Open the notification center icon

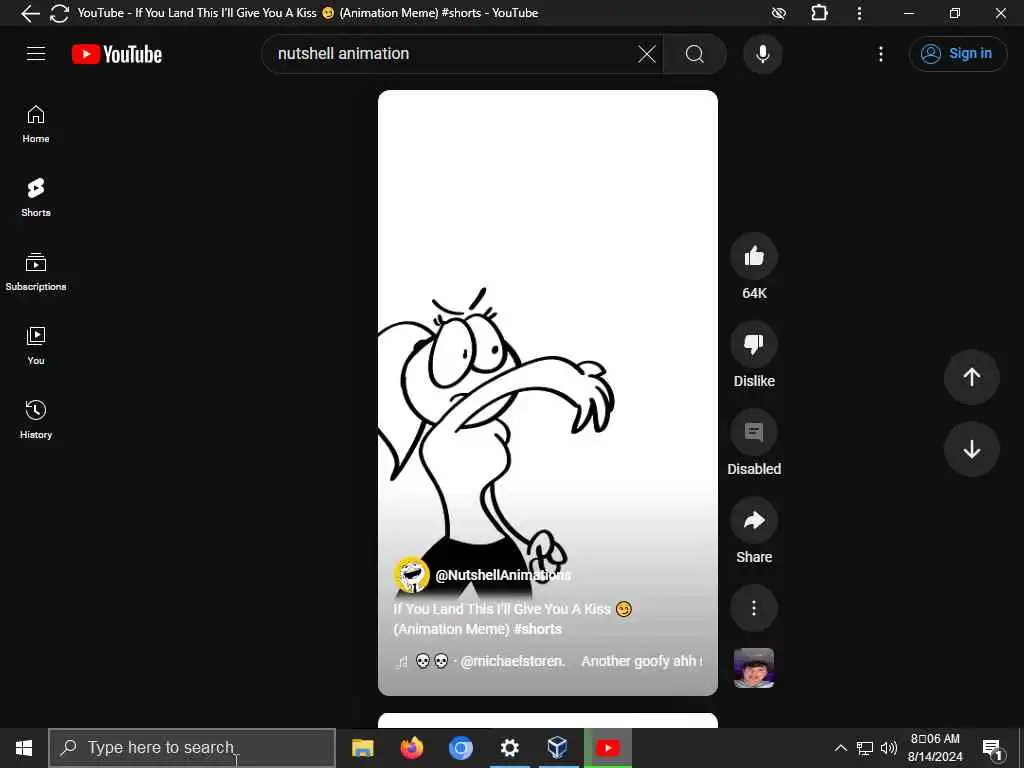pyautogui.click(x=993, y=748)
